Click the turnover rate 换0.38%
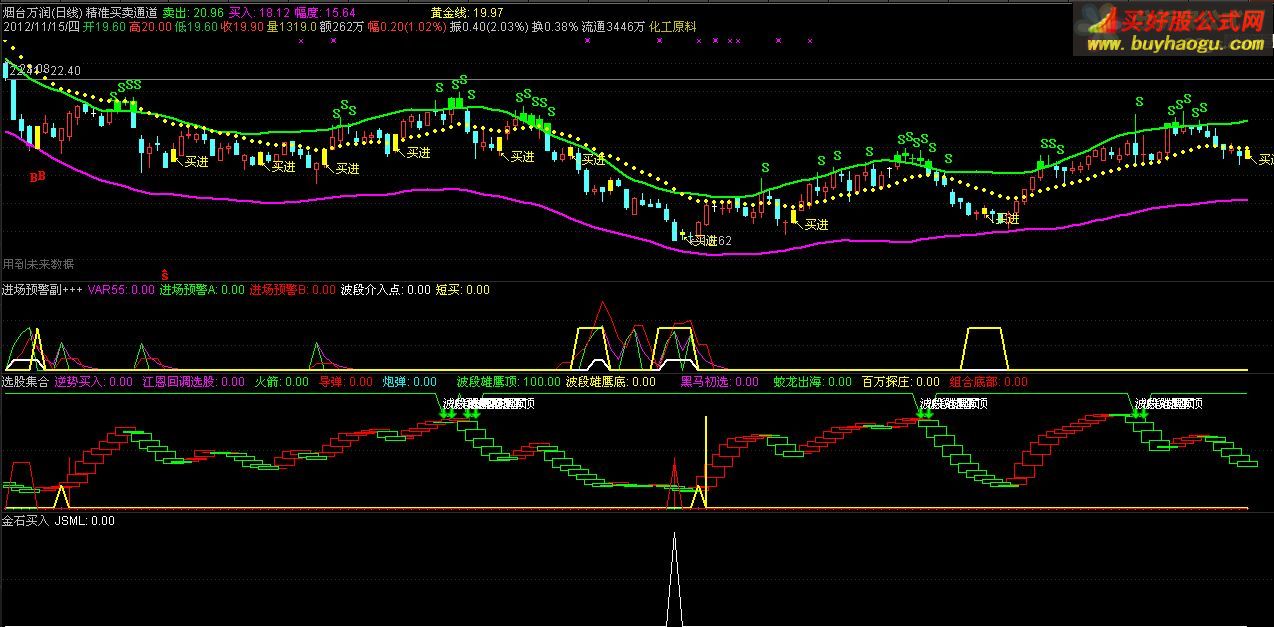 tap(555, 27)
